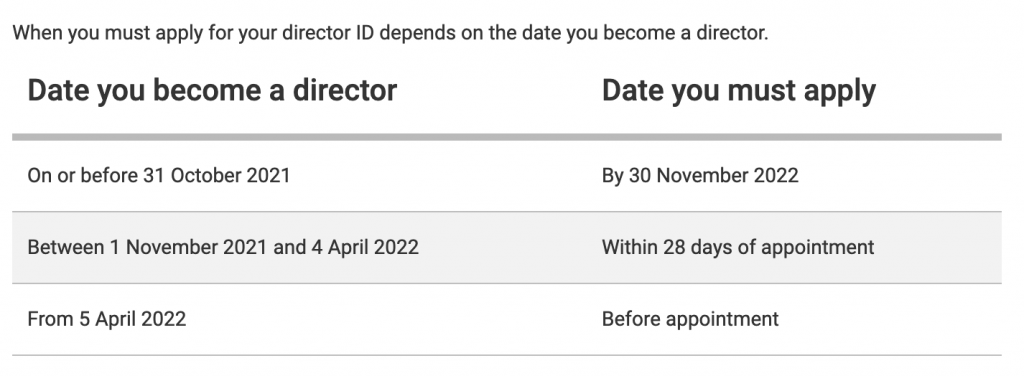Click '31 October 2021' date text
This screenshot has height=376, width=1024.
pos(217,176)
